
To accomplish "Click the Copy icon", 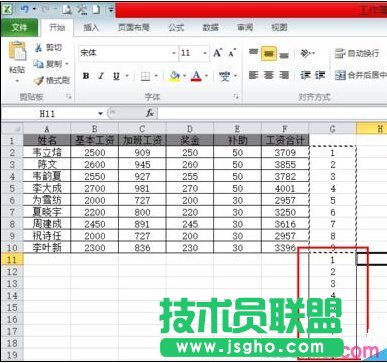I will tap(39, 64).
